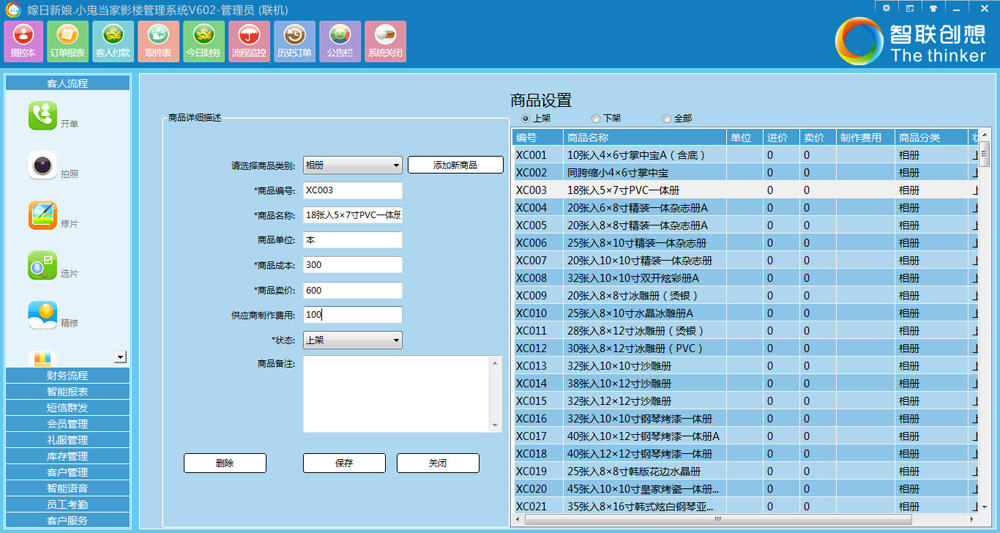Click the 供应商制作费用 field containing 100
1000x533 pixels.
(x=353, y=315)
